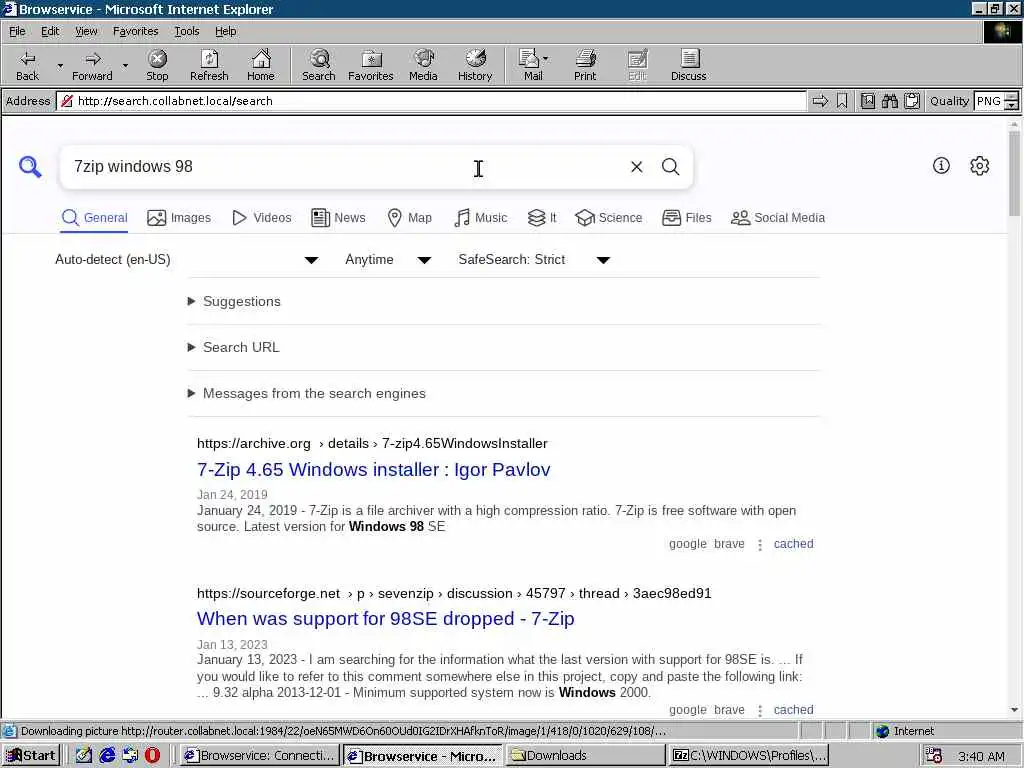
Task: Open the Tools menu
Action: click(186, 31)
